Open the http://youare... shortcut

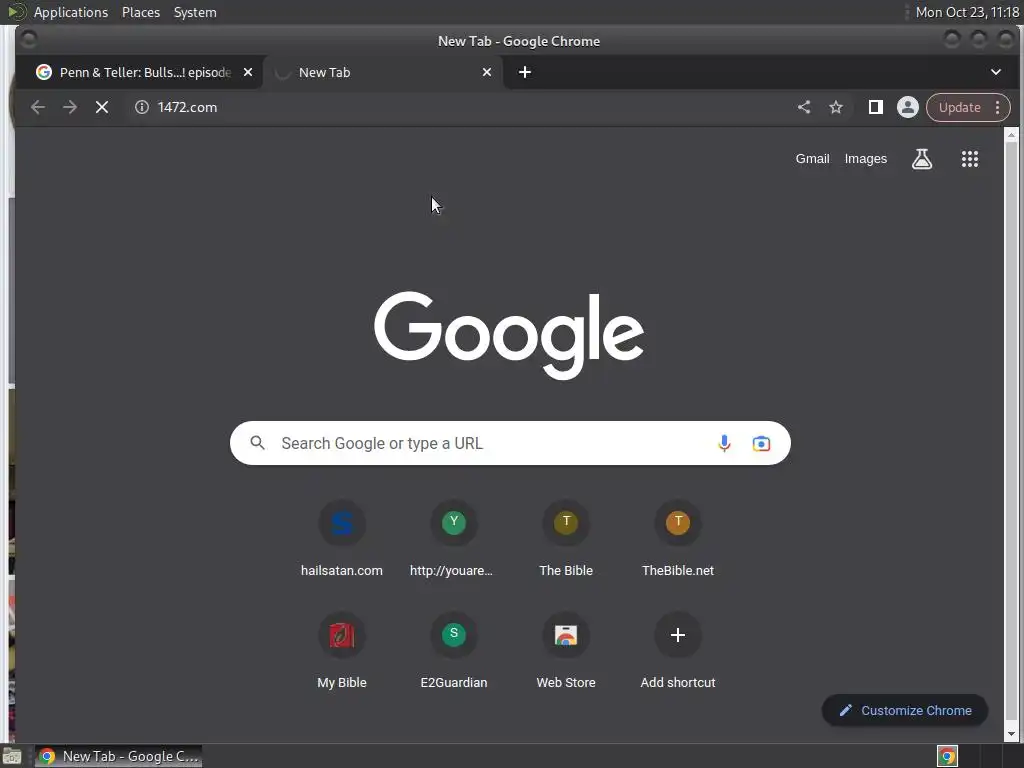[454, 539]
